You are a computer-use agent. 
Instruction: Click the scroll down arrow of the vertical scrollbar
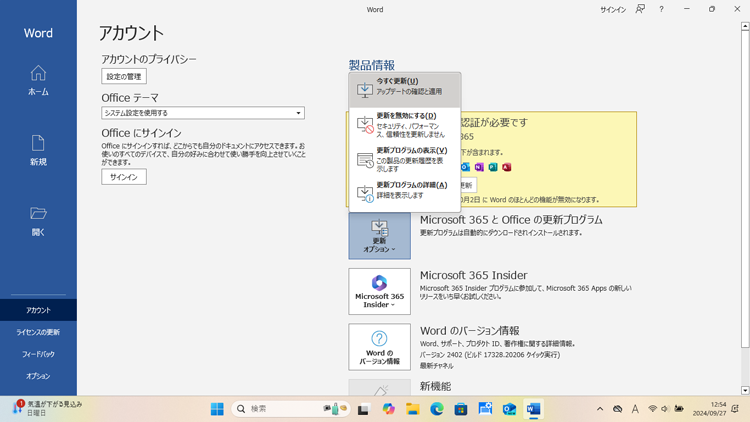point(745,390)
